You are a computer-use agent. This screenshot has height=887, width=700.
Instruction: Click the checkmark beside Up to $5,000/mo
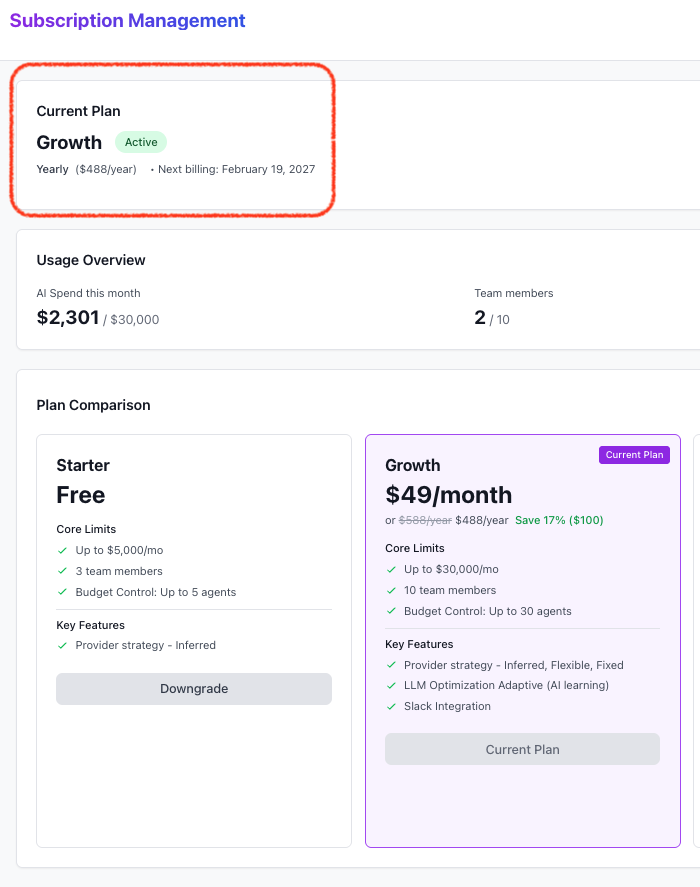[x=62, y=550]
